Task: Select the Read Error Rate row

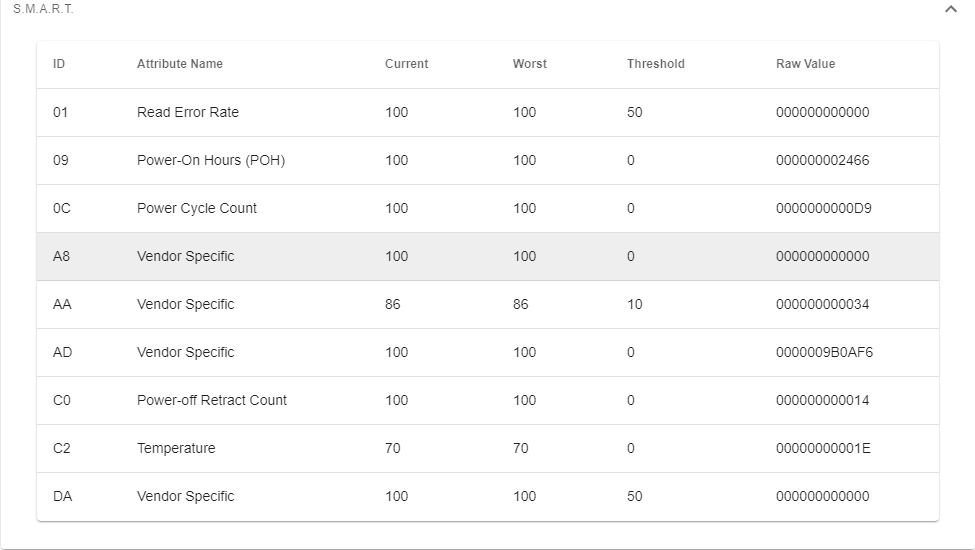Action: click(x=188, y=112)
